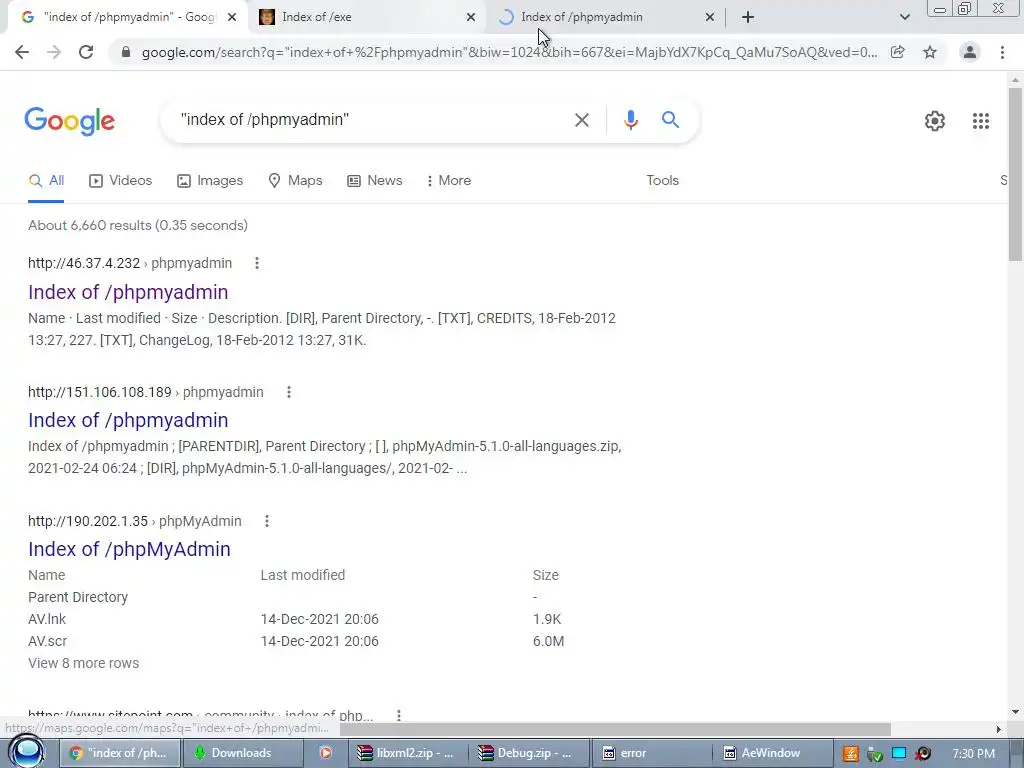Open options menu for 46.37.4.232 result
The image size is (1024, 768).
[257, 263]
